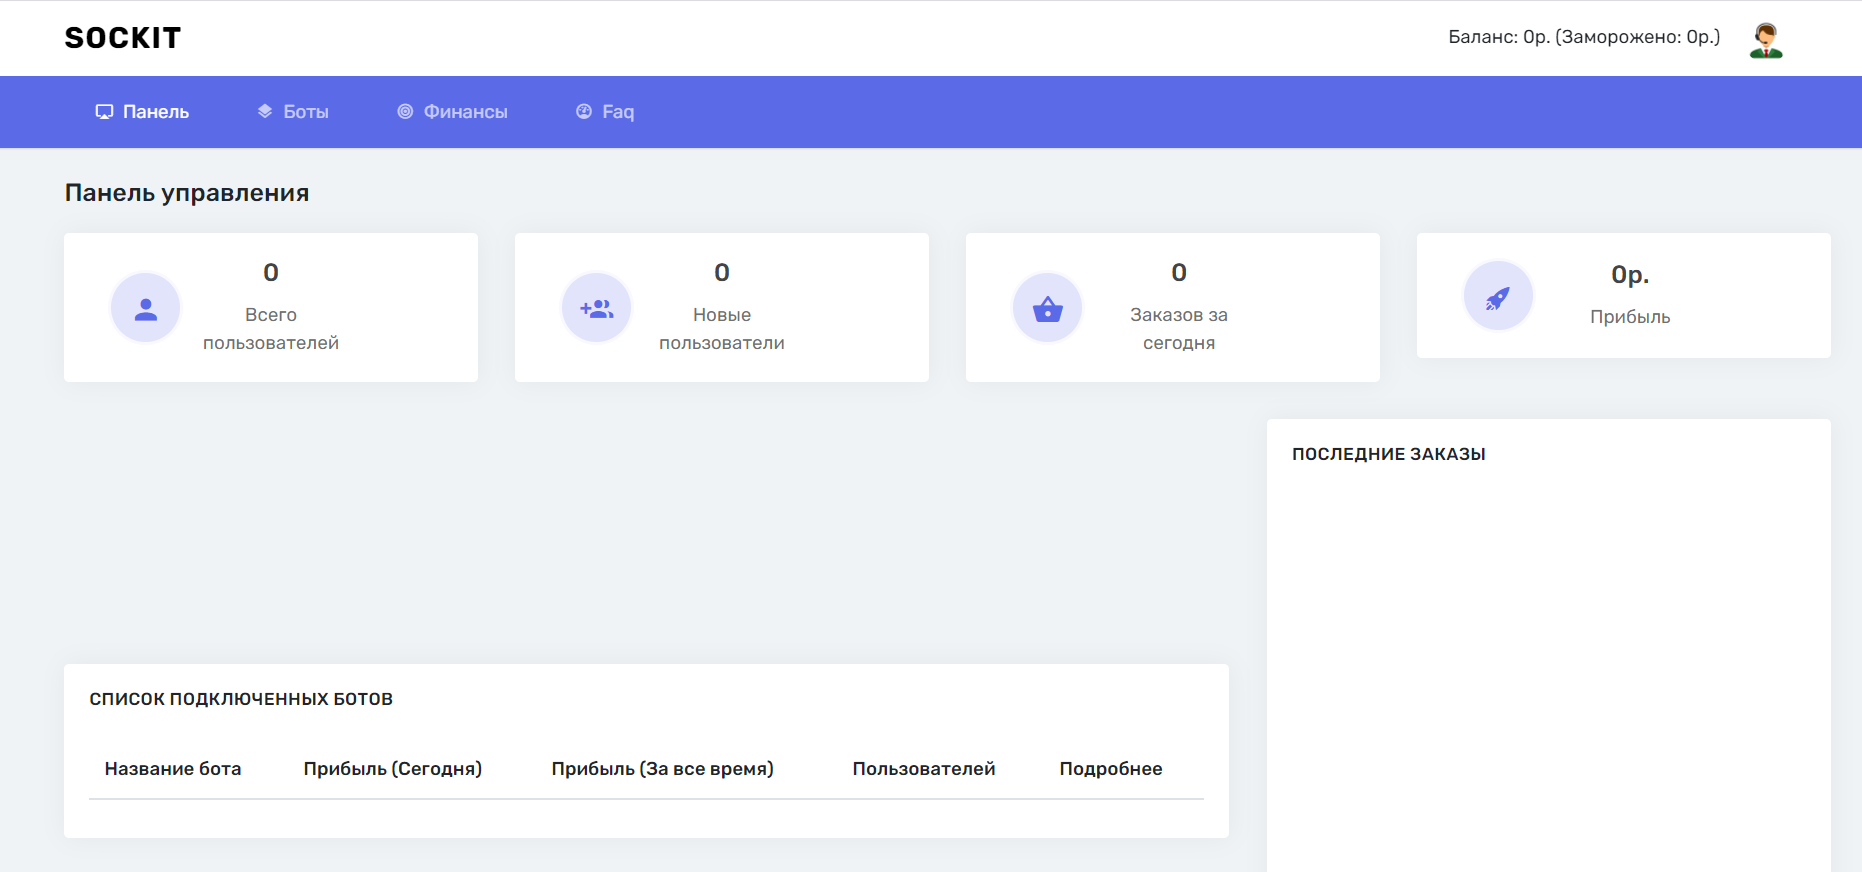
Task: Click the Пользователей column header
Action: (x=923, y=769)
